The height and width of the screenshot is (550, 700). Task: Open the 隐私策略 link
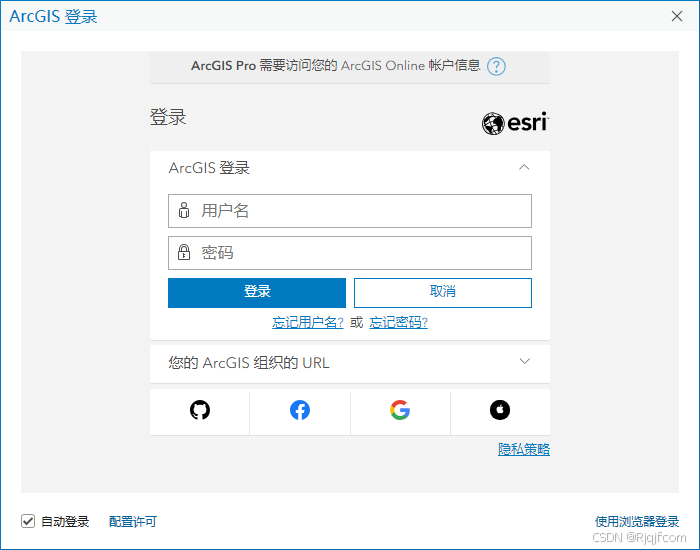point(524,449)
